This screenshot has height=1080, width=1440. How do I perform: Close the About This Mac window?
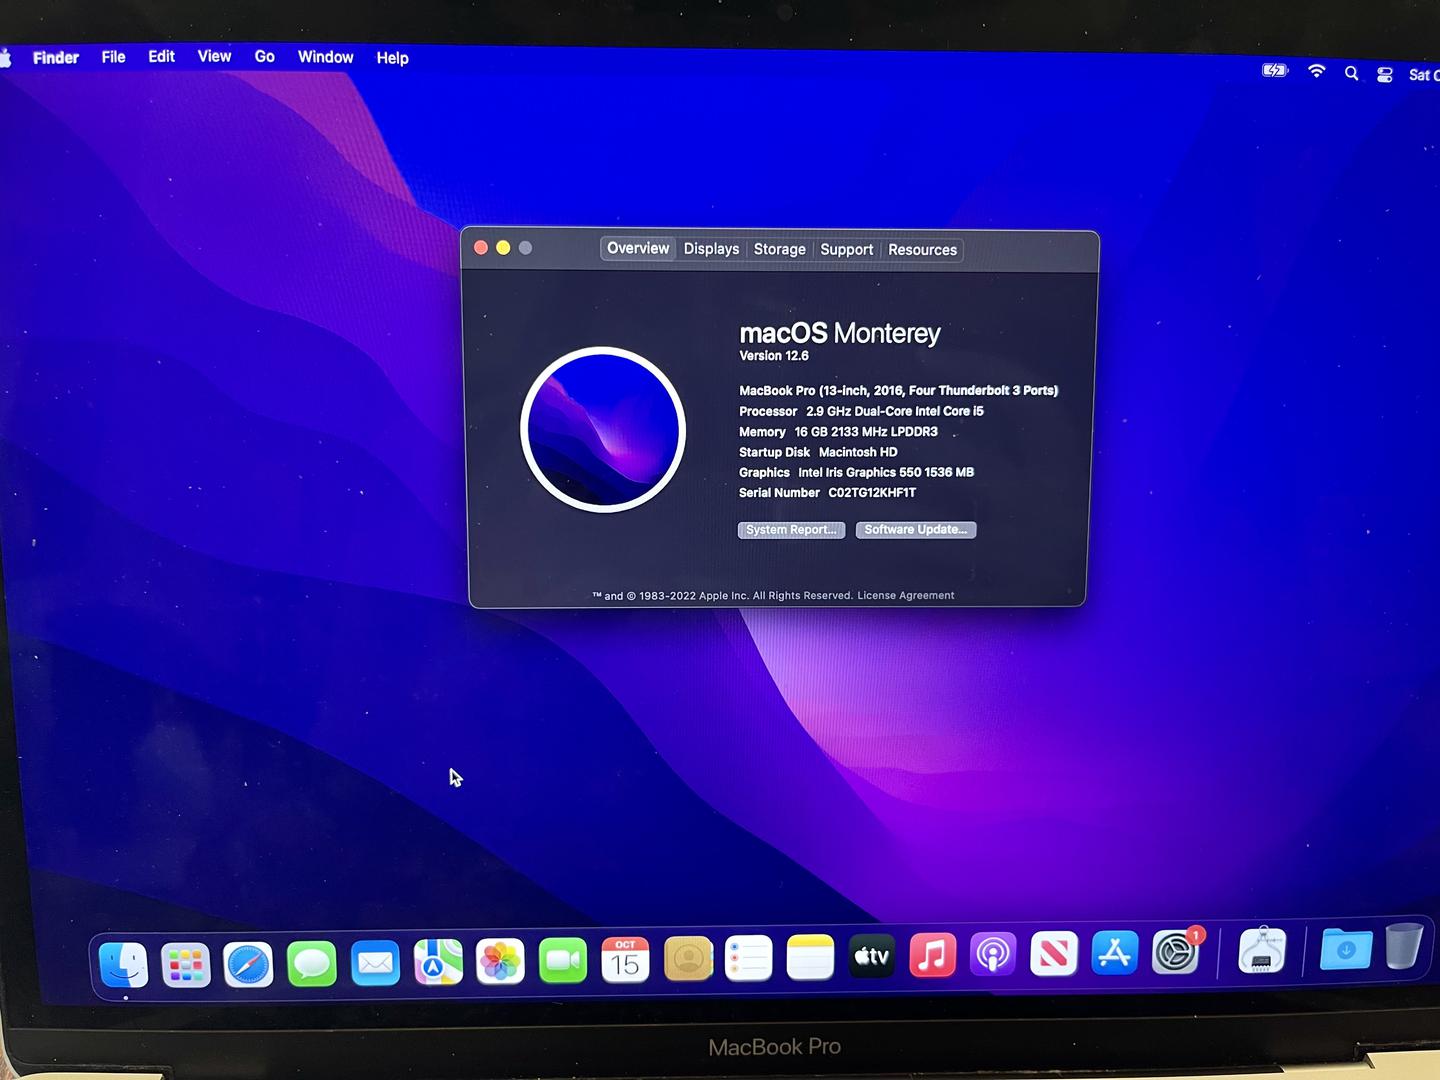coord(481,247)
